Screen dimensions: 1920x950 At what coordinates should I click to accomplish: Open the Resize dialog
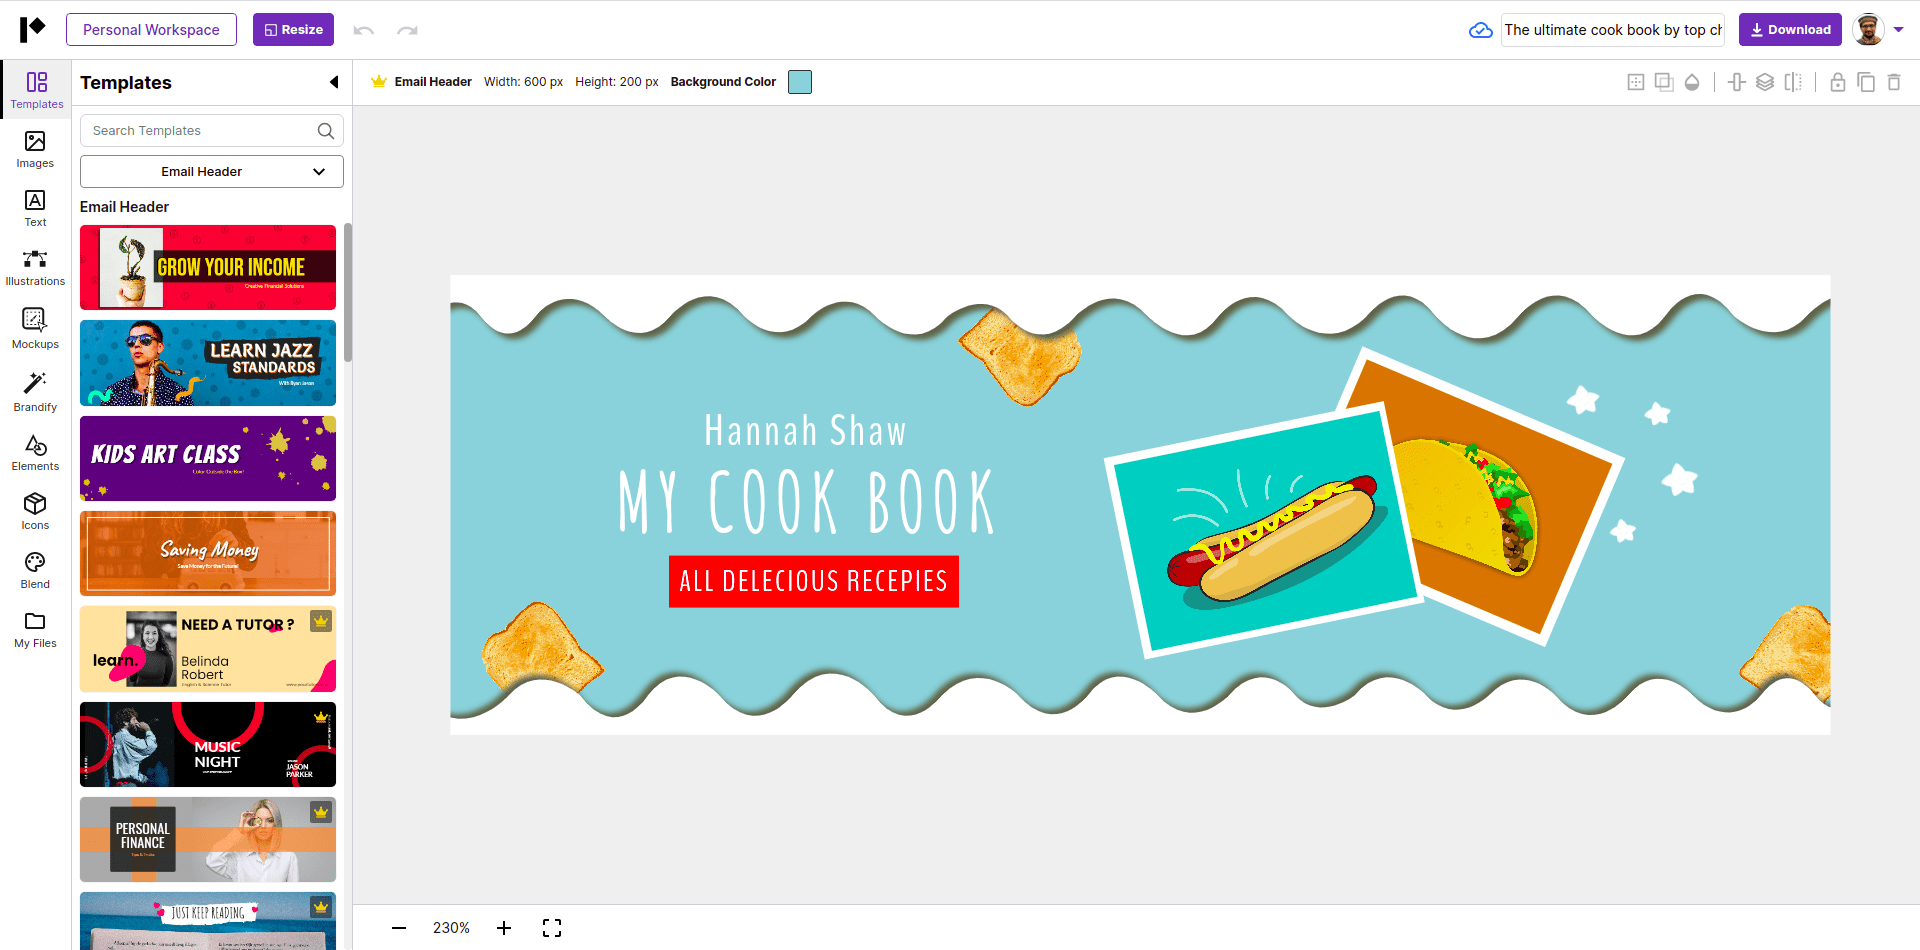(x=293, y=29)
